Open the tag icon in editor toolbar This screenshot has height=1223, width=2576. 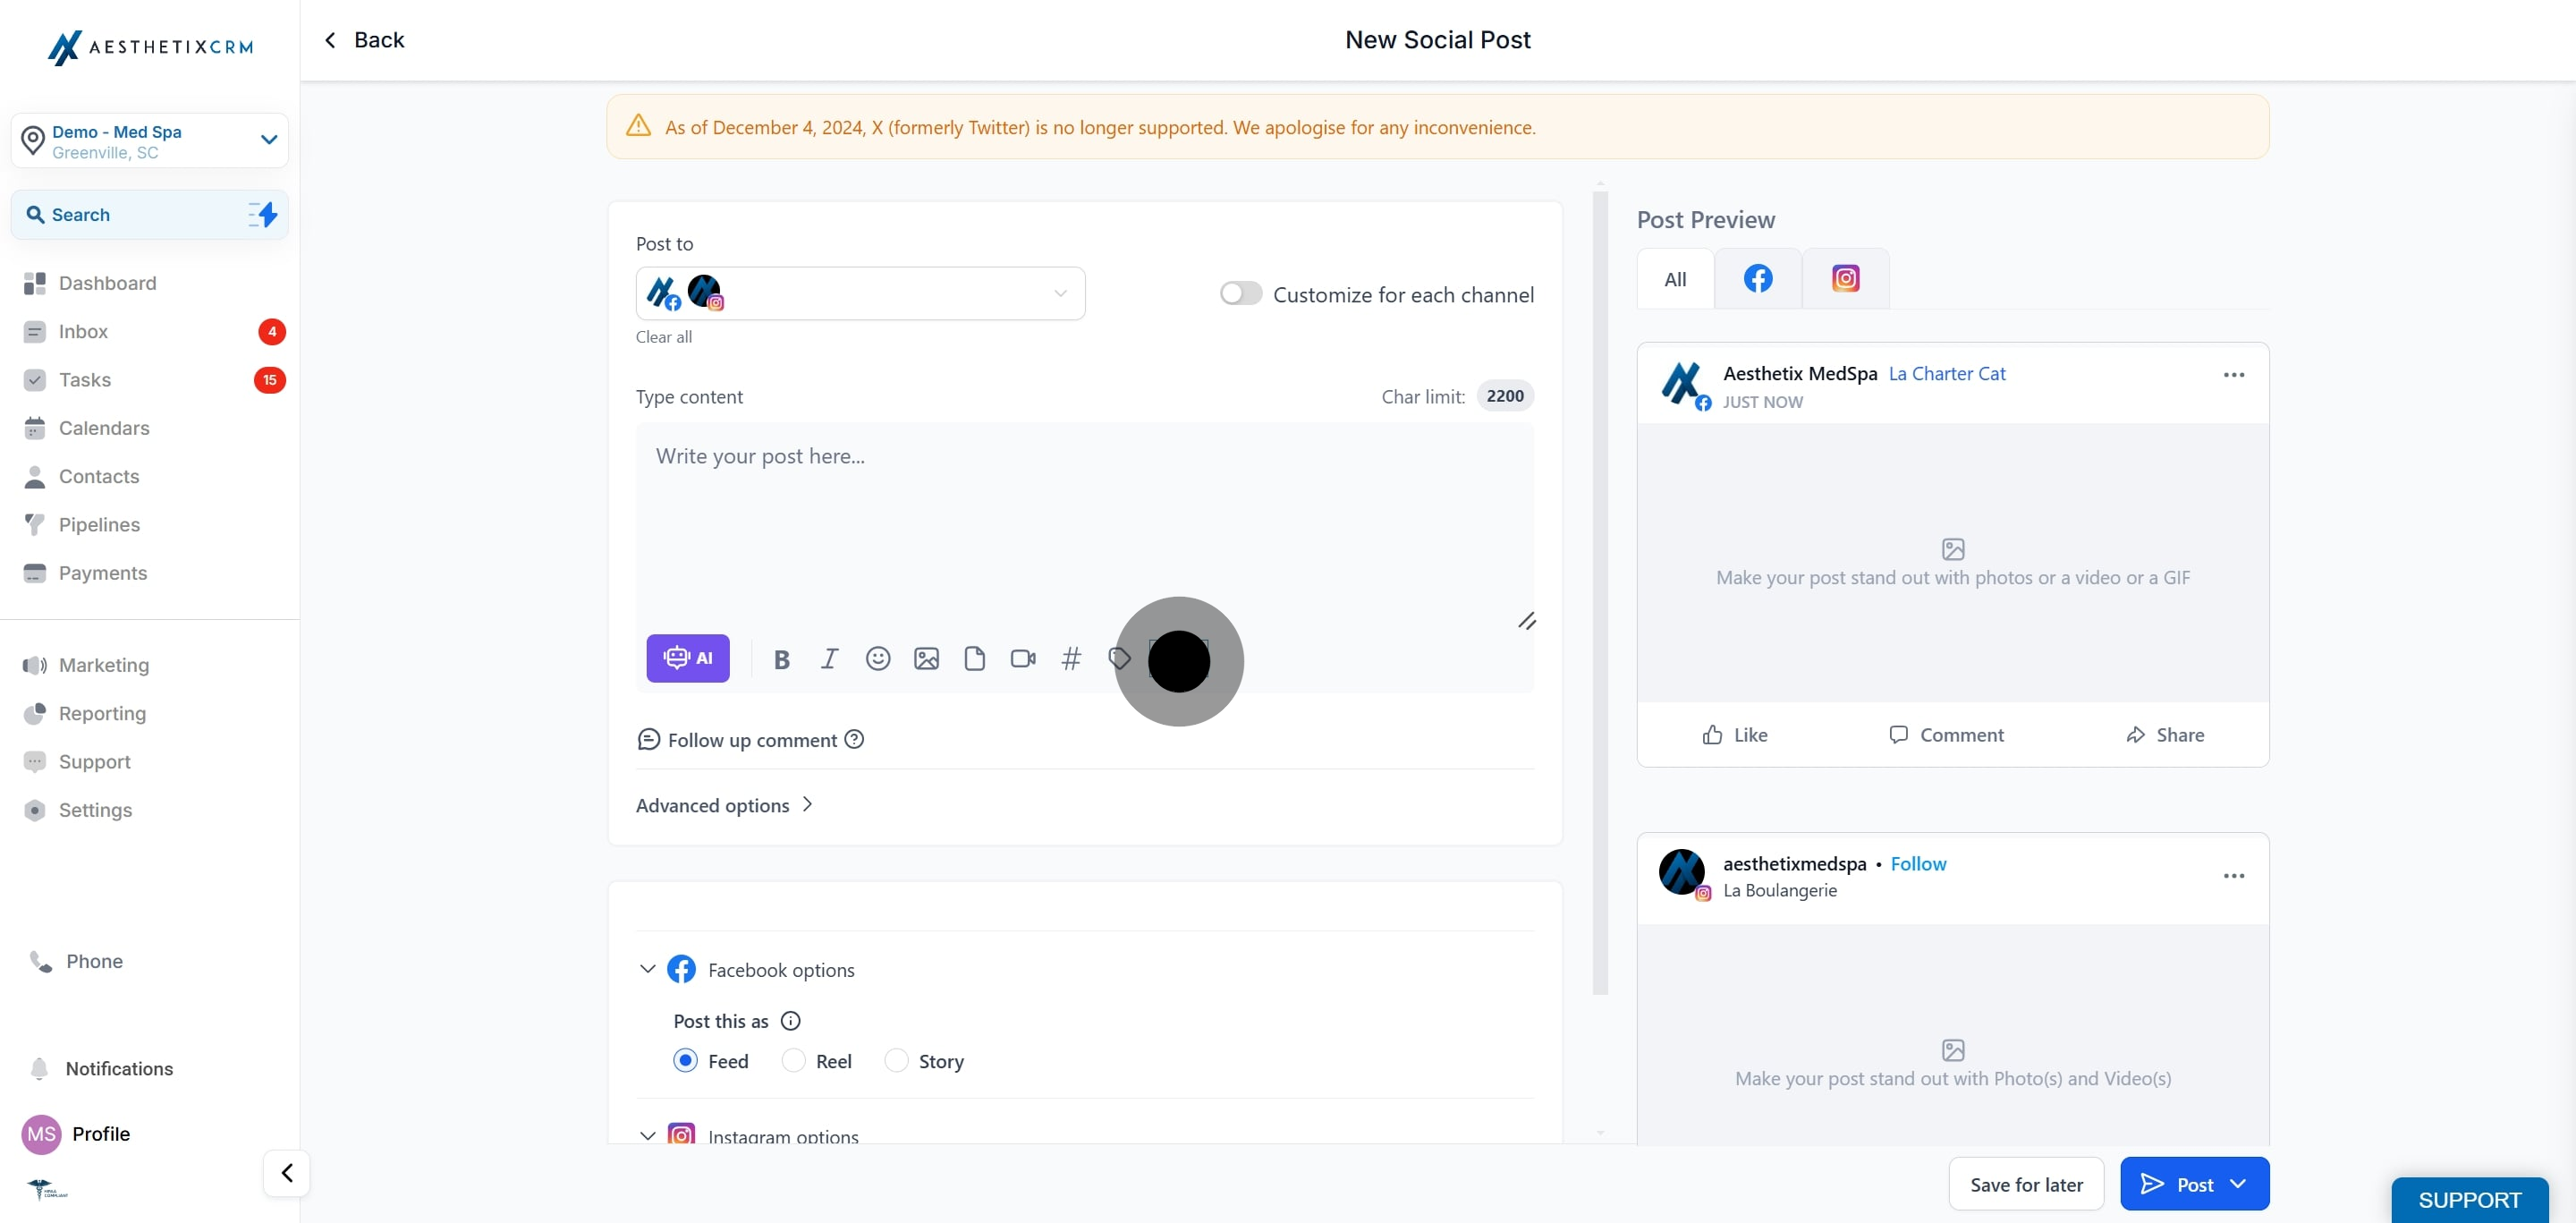1119,658
